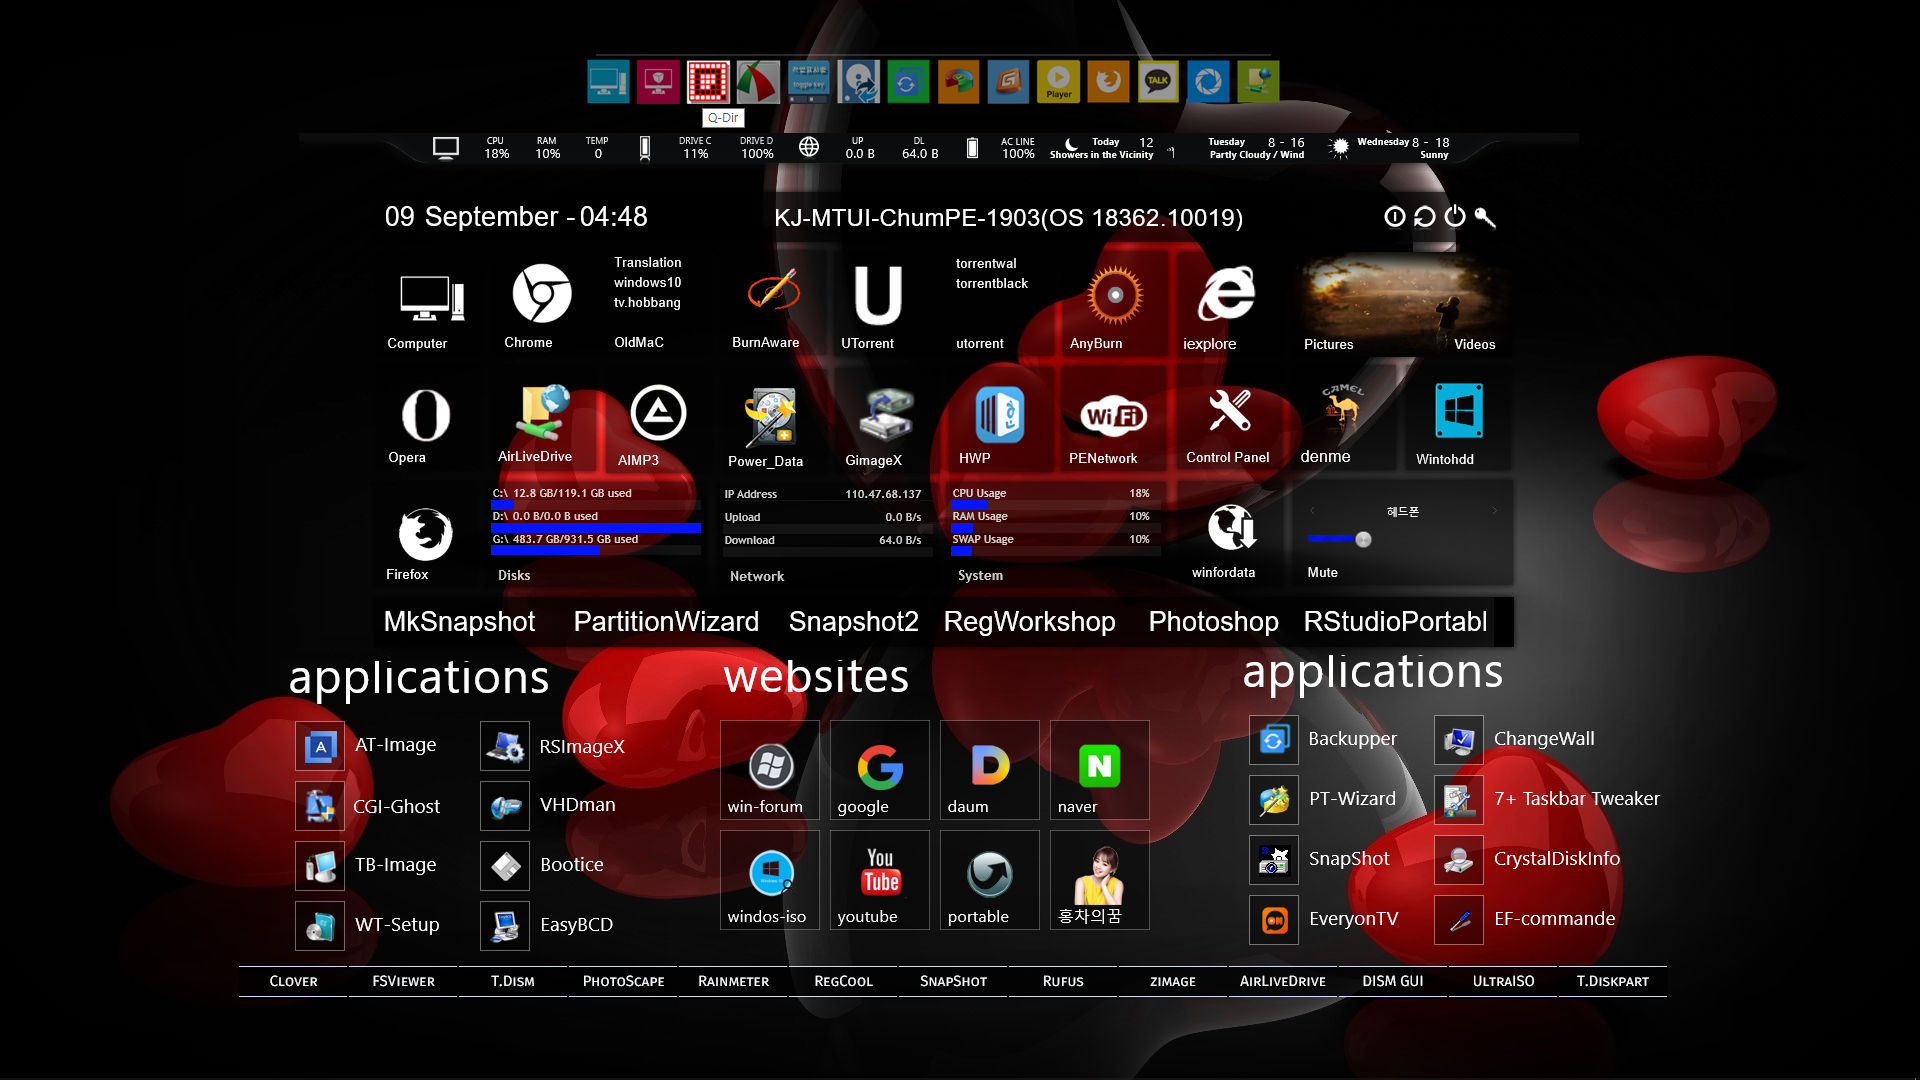Launch BurnAware from the launcher grid
This screenshot has width=1920, height=1080.
[x=773, y=291]
